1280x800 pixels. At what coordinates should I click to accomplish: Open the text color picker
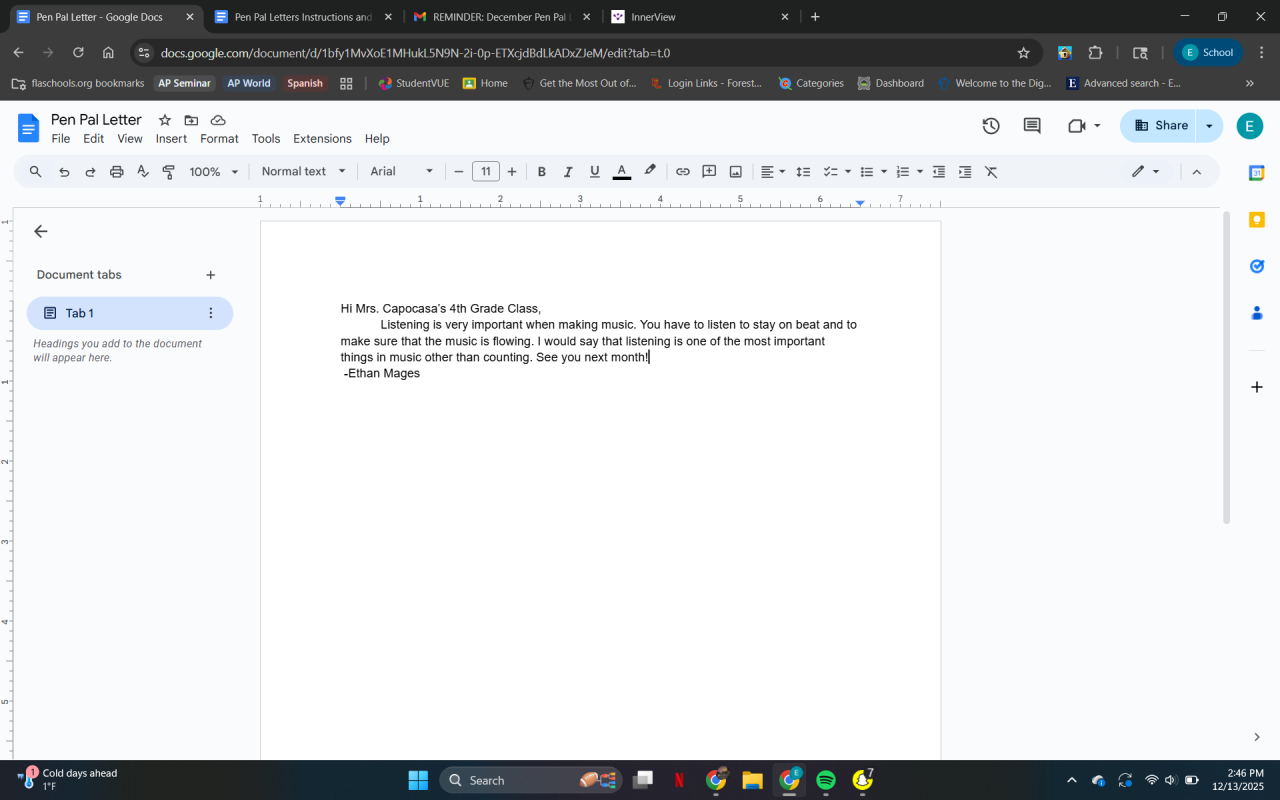[x=621, y=172]
